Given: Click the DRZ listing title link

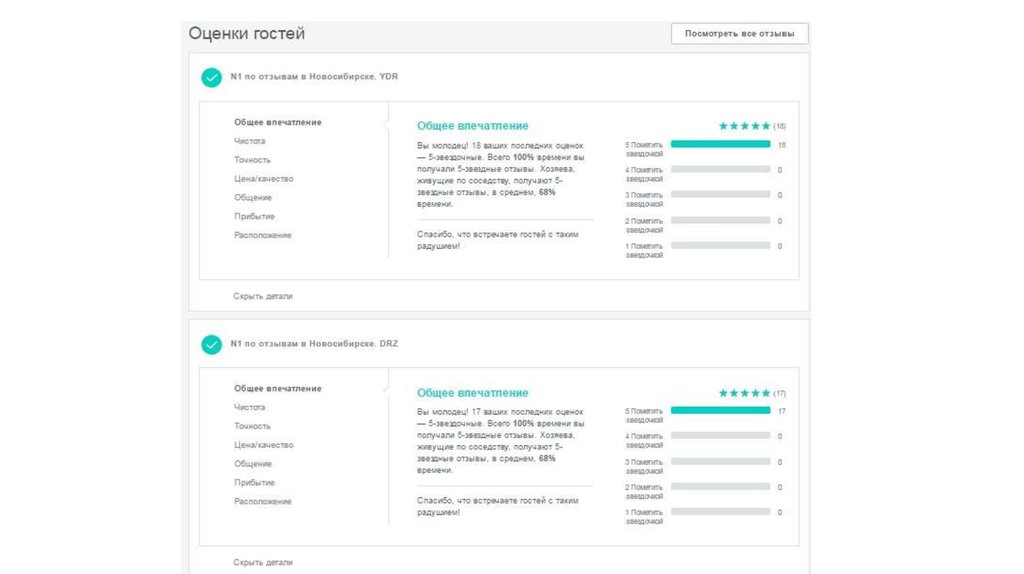Looking at the screenshot, I should [x=314, y=344].
